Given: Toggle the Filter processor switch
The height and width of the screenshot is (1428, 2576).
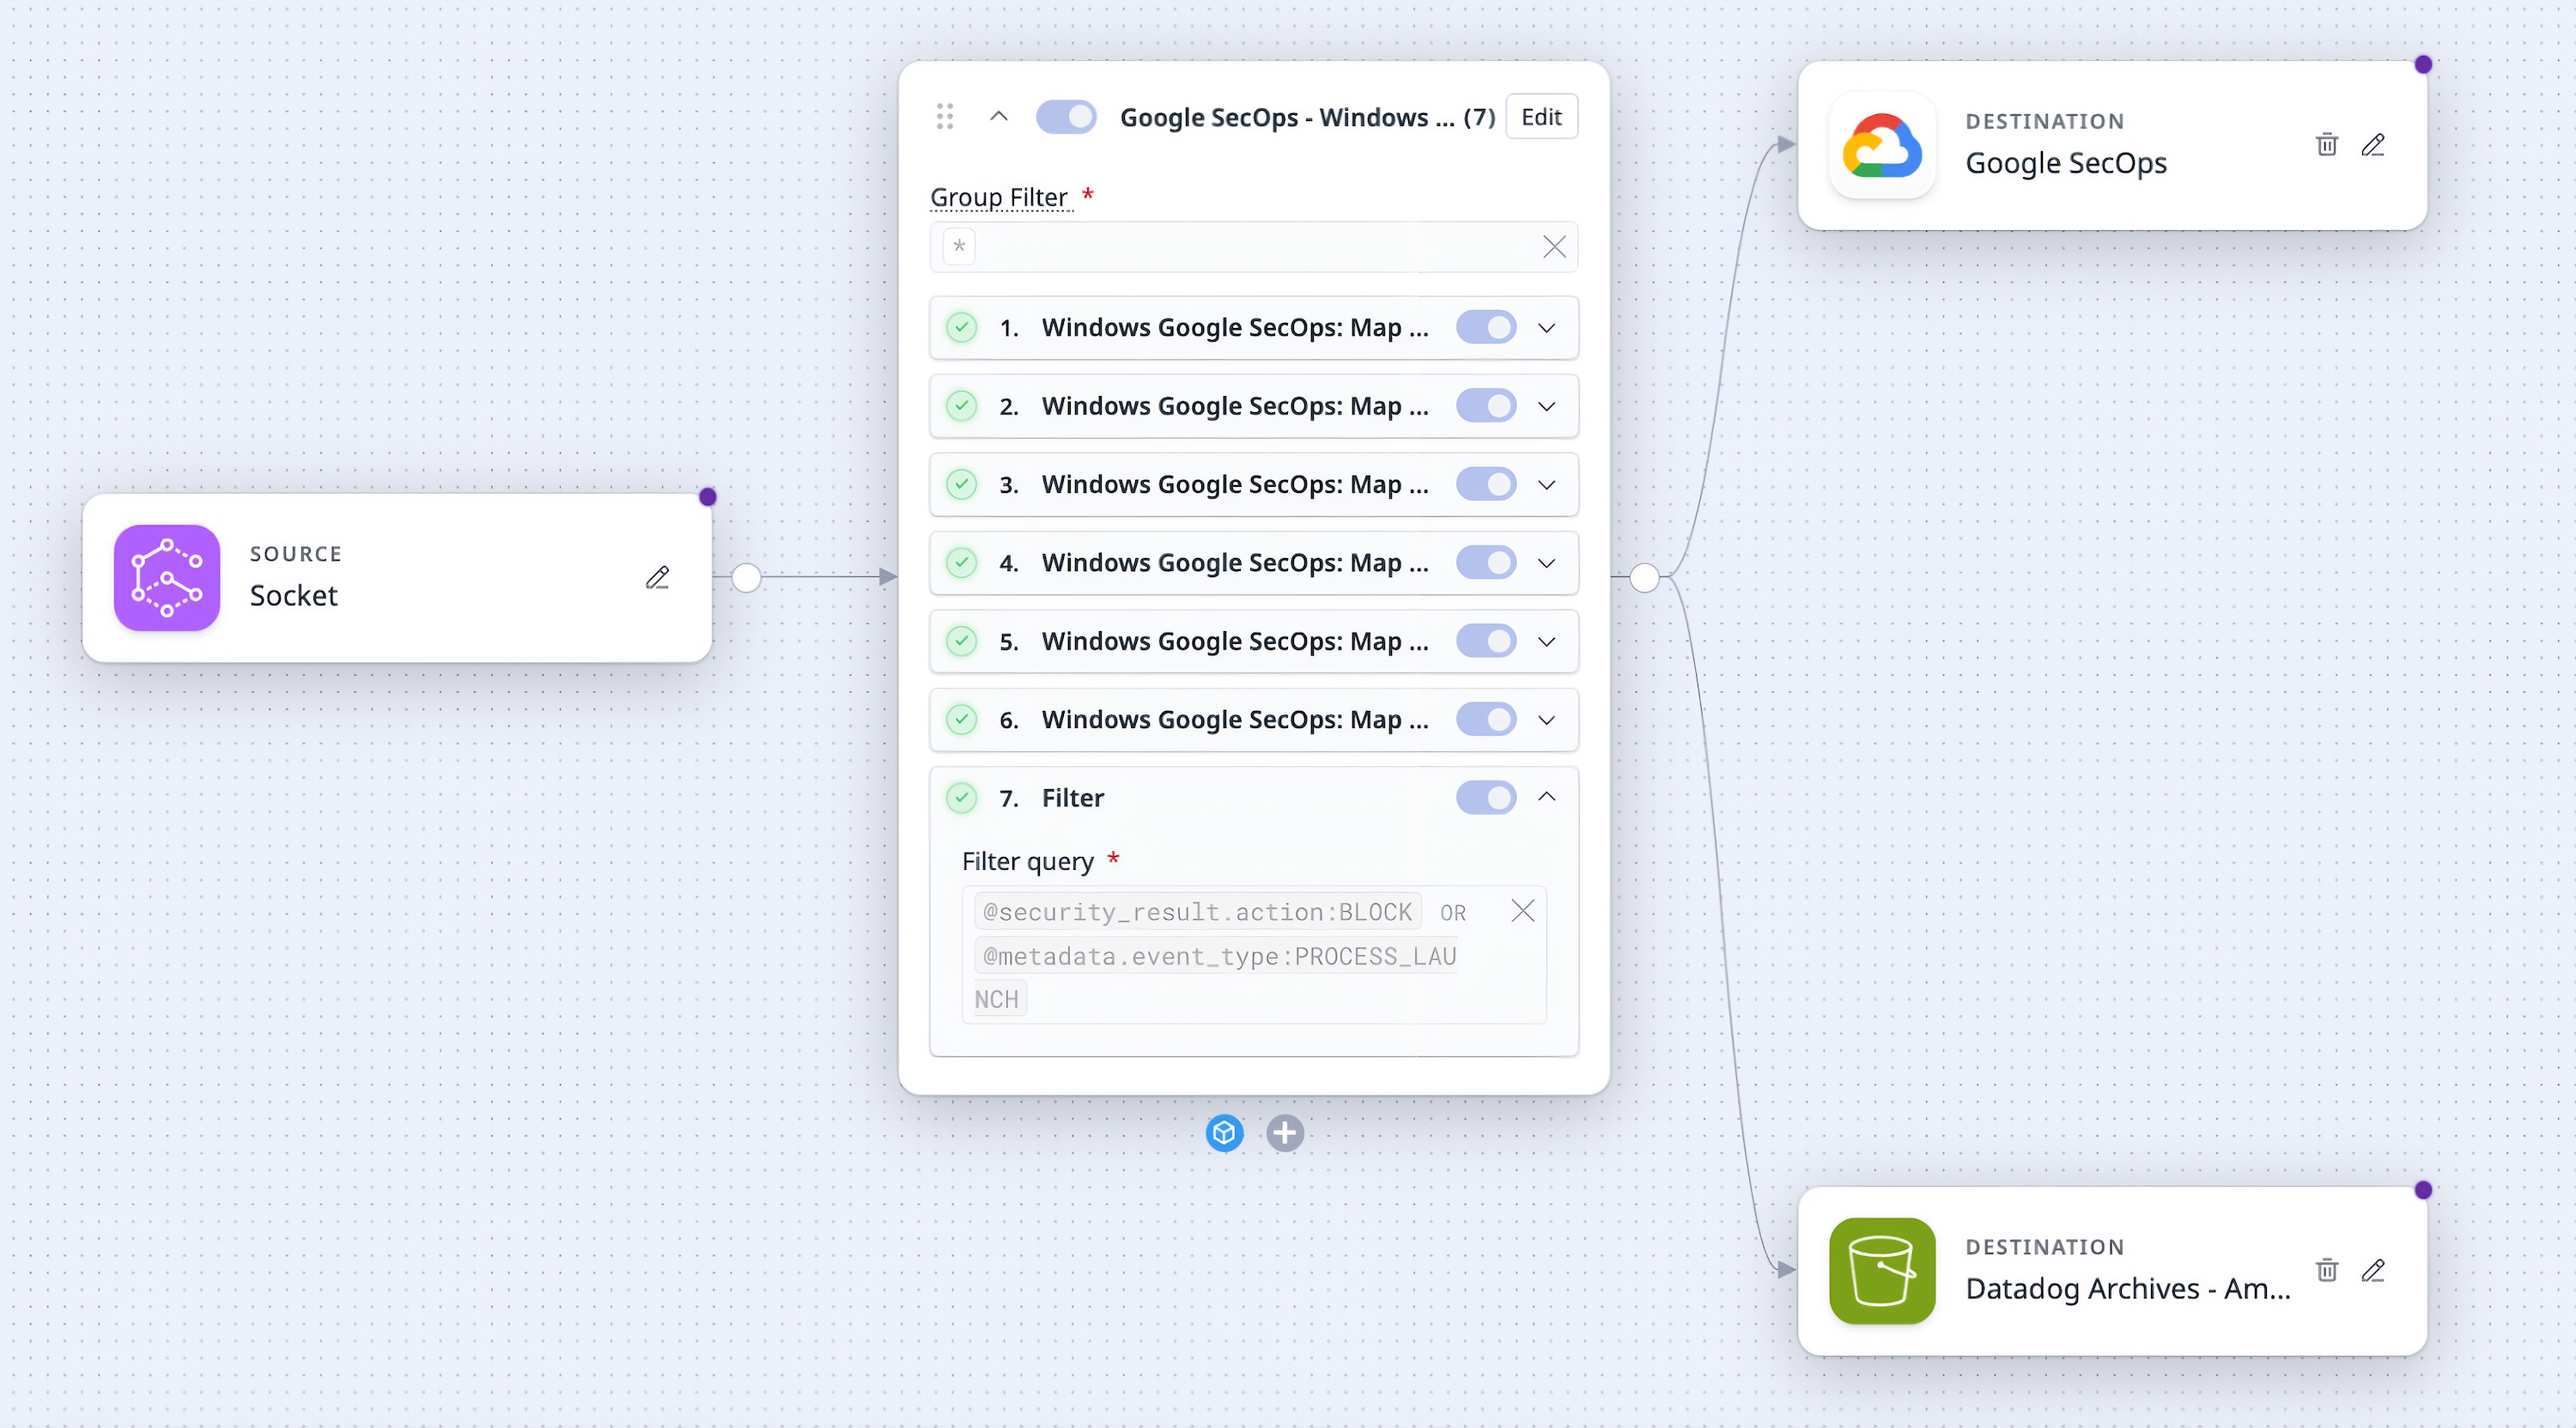Looking at the screenshot, I should (1485, 797).
